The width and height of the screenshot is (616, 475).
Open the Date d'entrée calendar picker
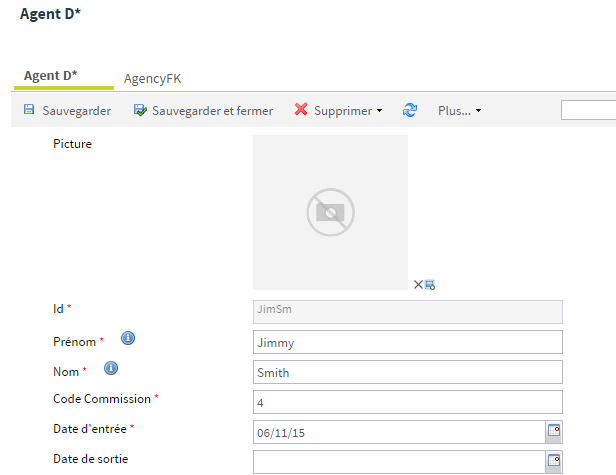553,432
